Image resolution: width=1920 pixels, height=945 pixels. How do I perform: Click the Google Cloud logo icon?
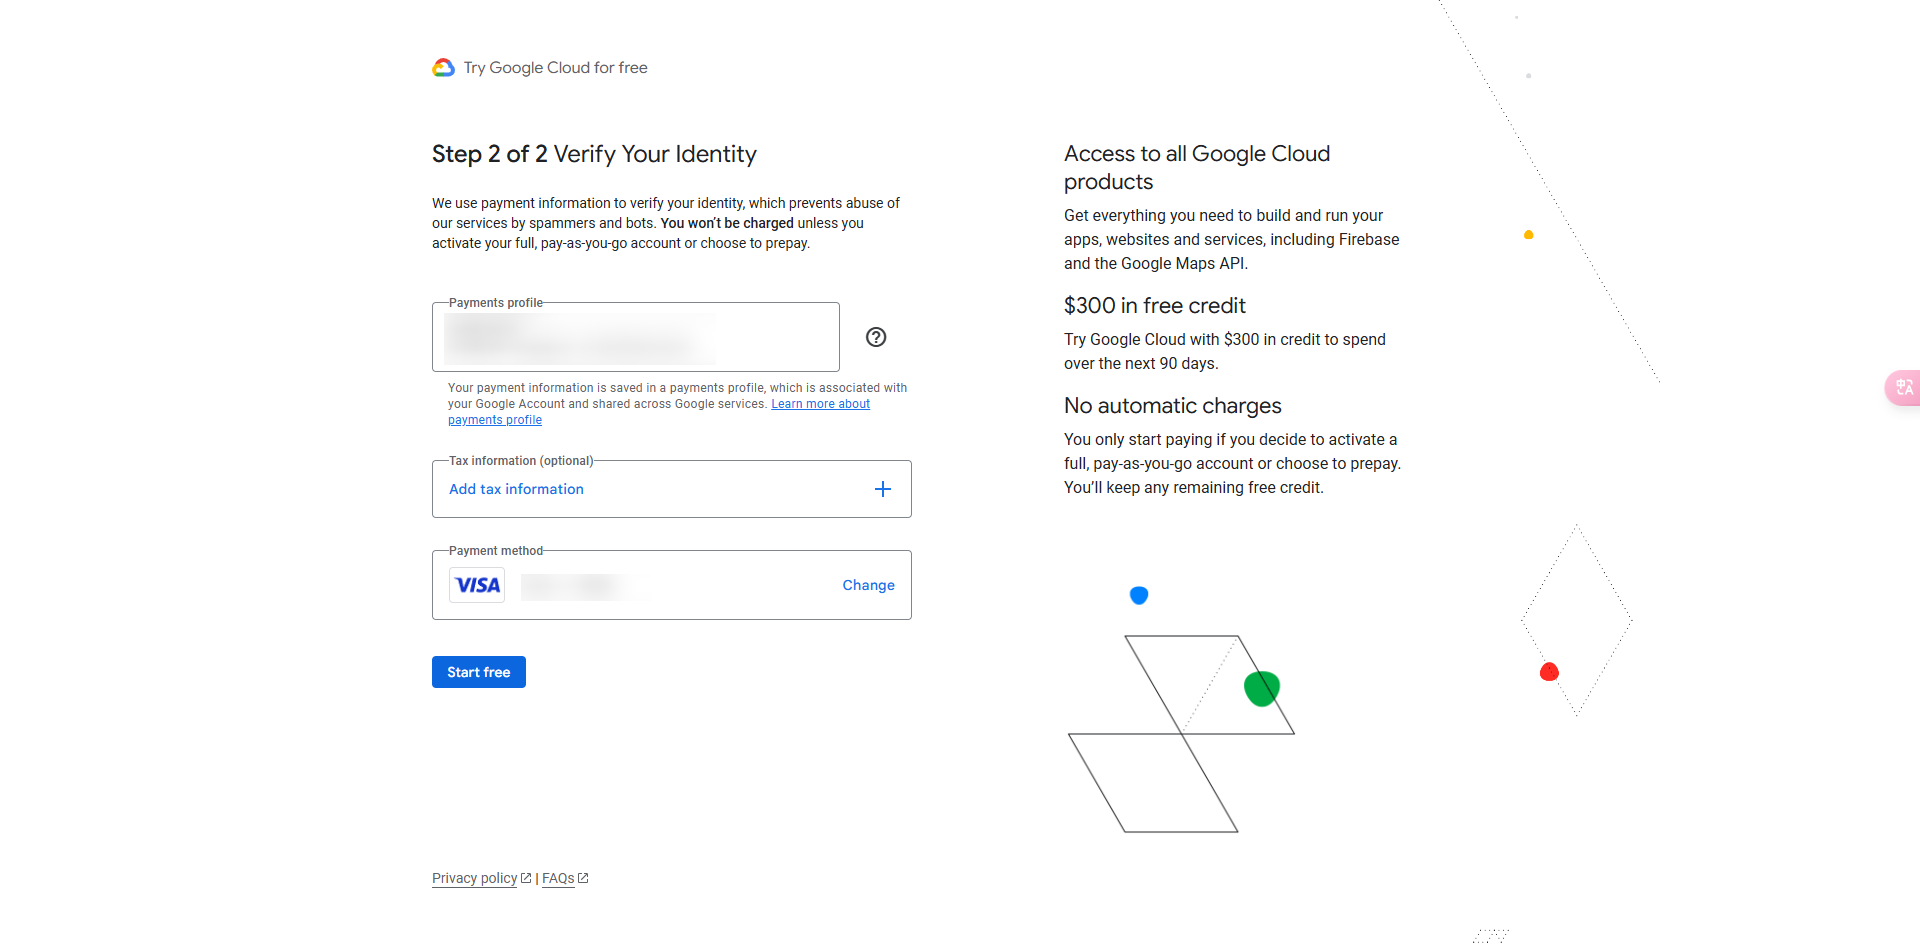point(443,68)
